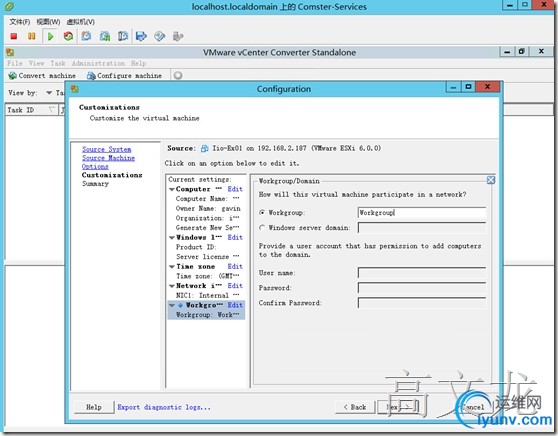
Task: Select the NIC1: Internal row
Action: (x=208, y=295)
